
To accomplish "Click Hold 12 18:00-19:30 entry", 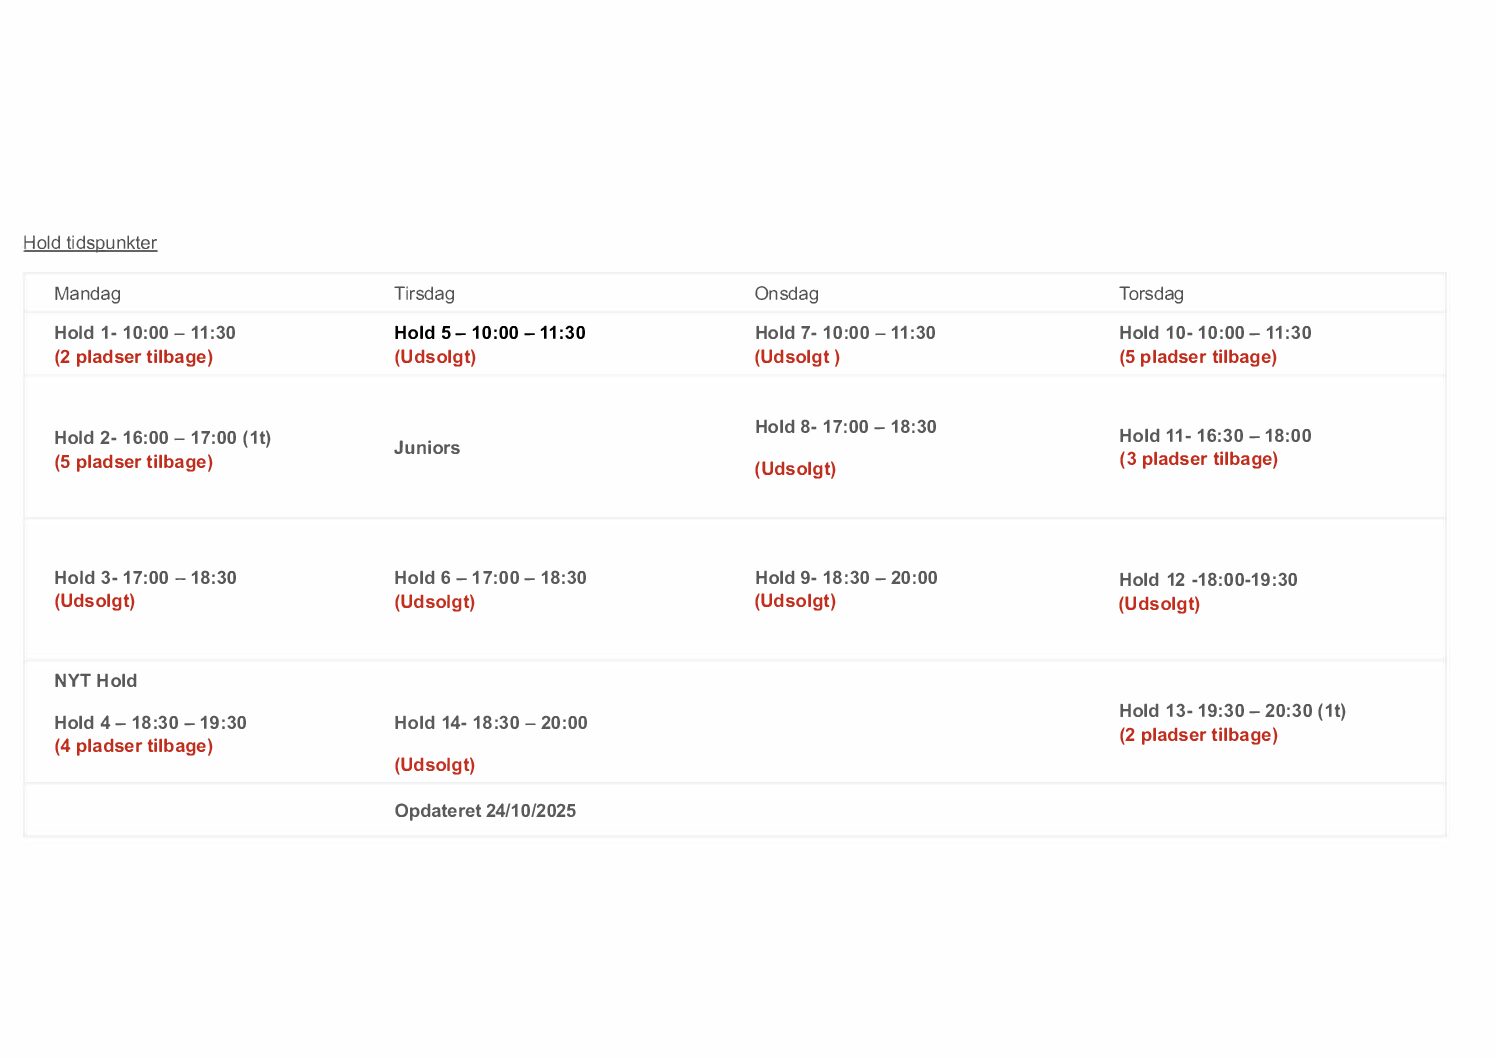I will [x=1208, y=580].
